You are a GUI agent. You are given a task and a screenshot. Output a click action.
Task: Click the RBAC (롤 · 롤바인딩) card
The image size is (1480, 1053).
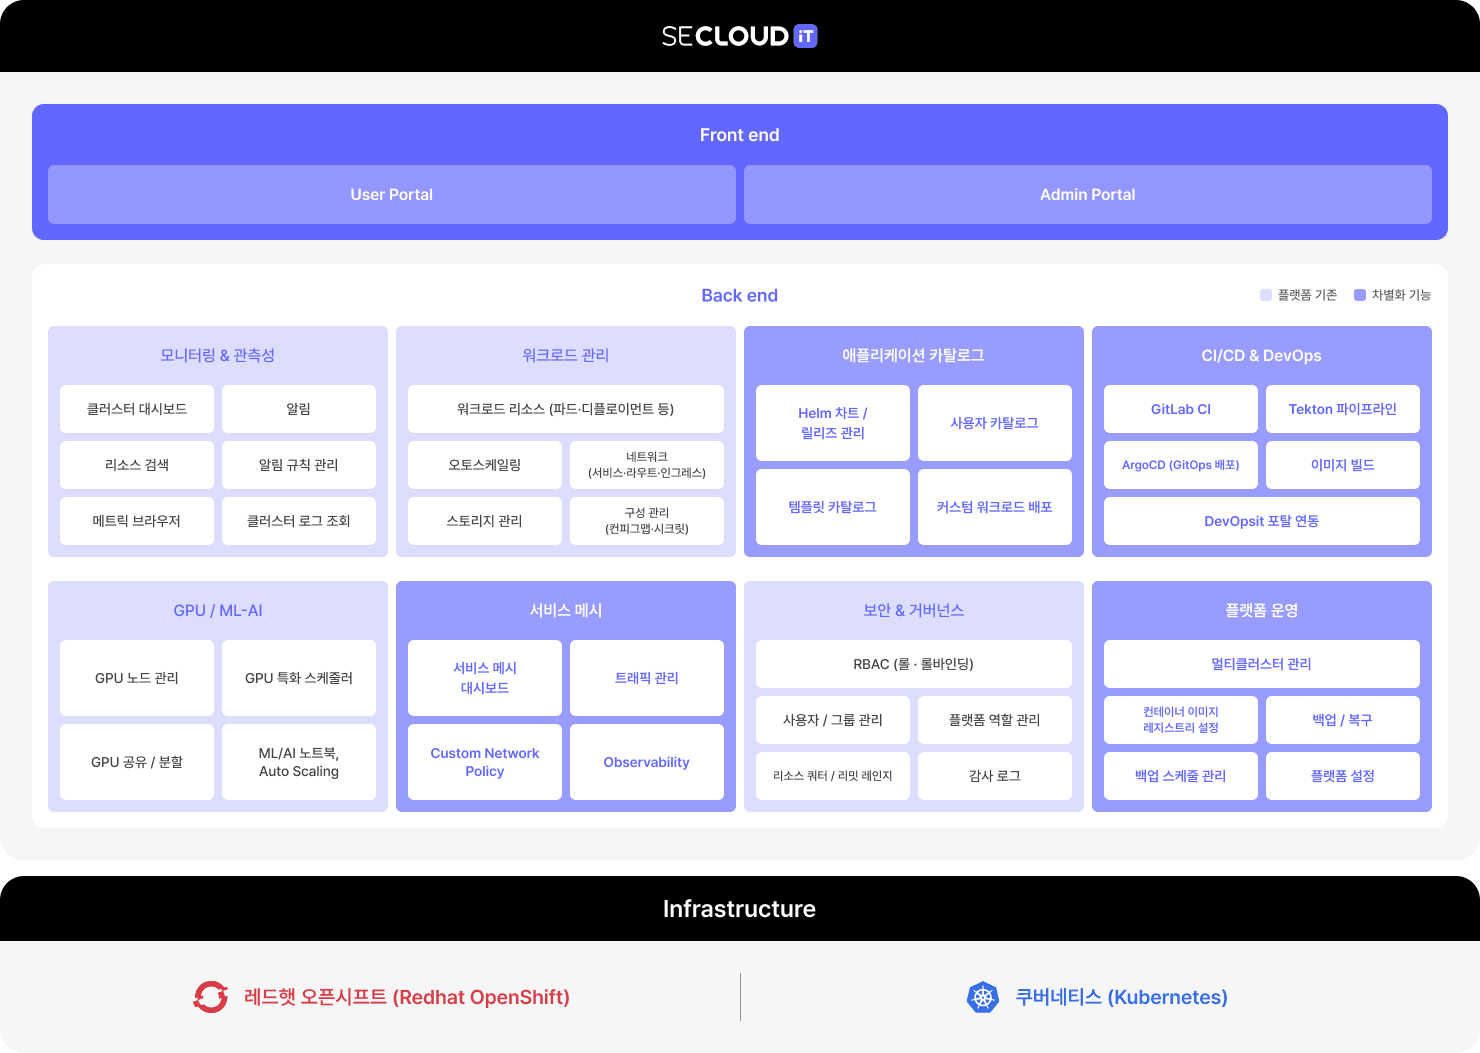click(914, 664)
